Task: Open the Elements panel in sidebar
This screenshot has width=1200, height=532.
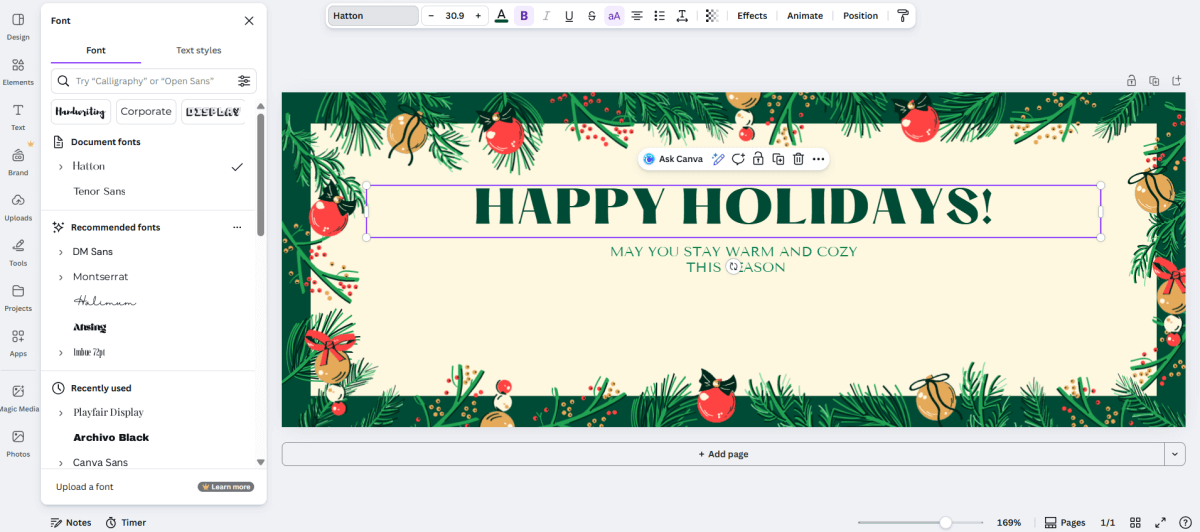Action: (x=18, y=70)
